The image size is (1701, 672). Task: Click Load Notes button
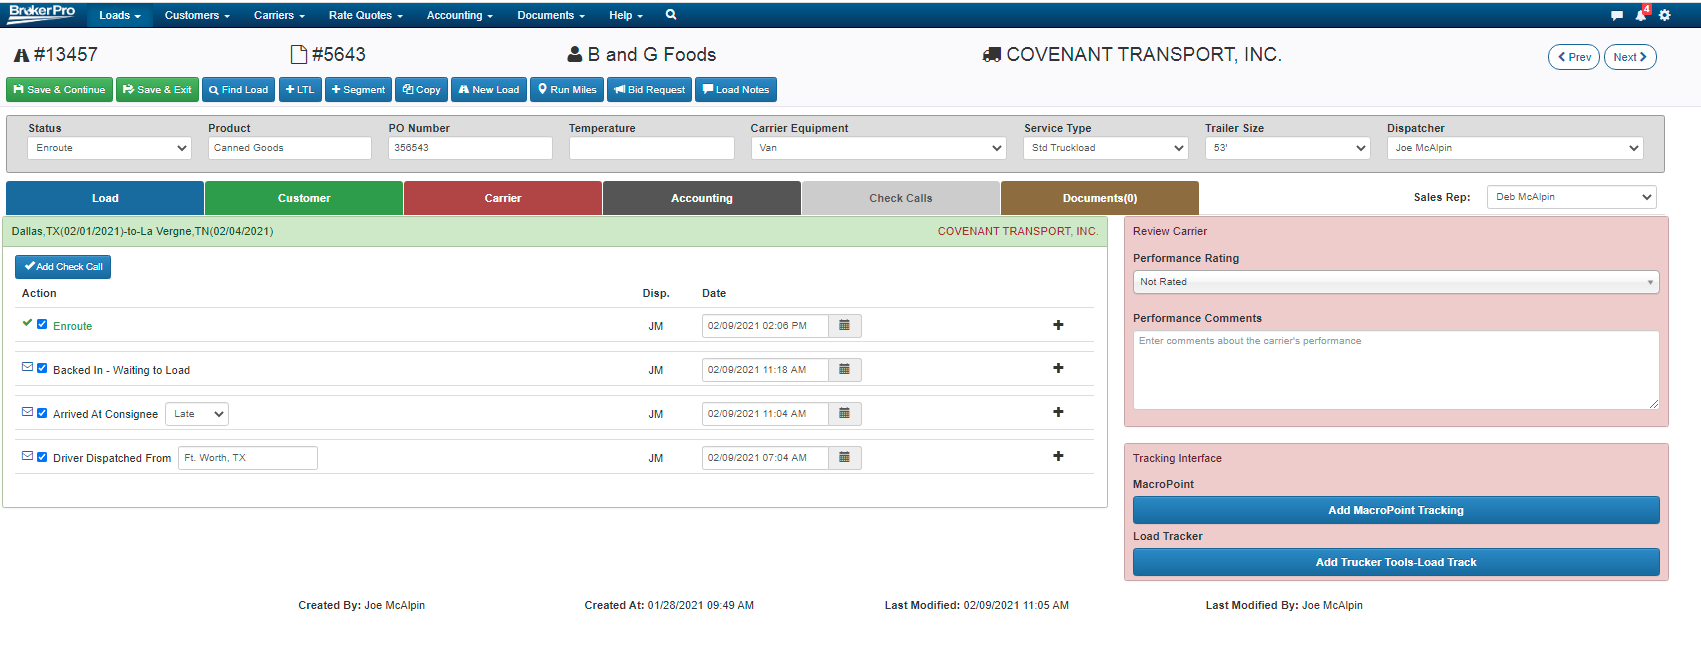pyautogui.click(x=736, y=90)
